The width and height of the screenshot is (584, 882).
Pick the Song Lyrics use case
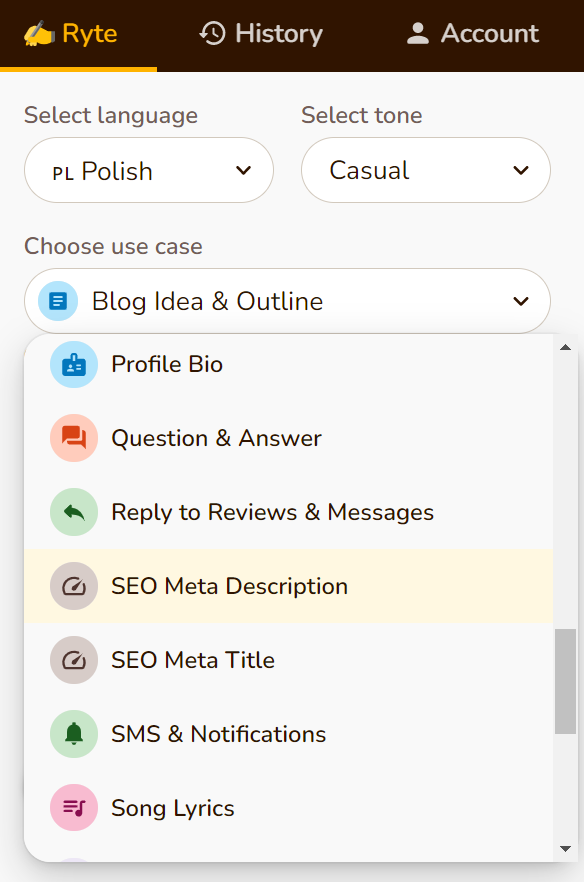[289, 808]
